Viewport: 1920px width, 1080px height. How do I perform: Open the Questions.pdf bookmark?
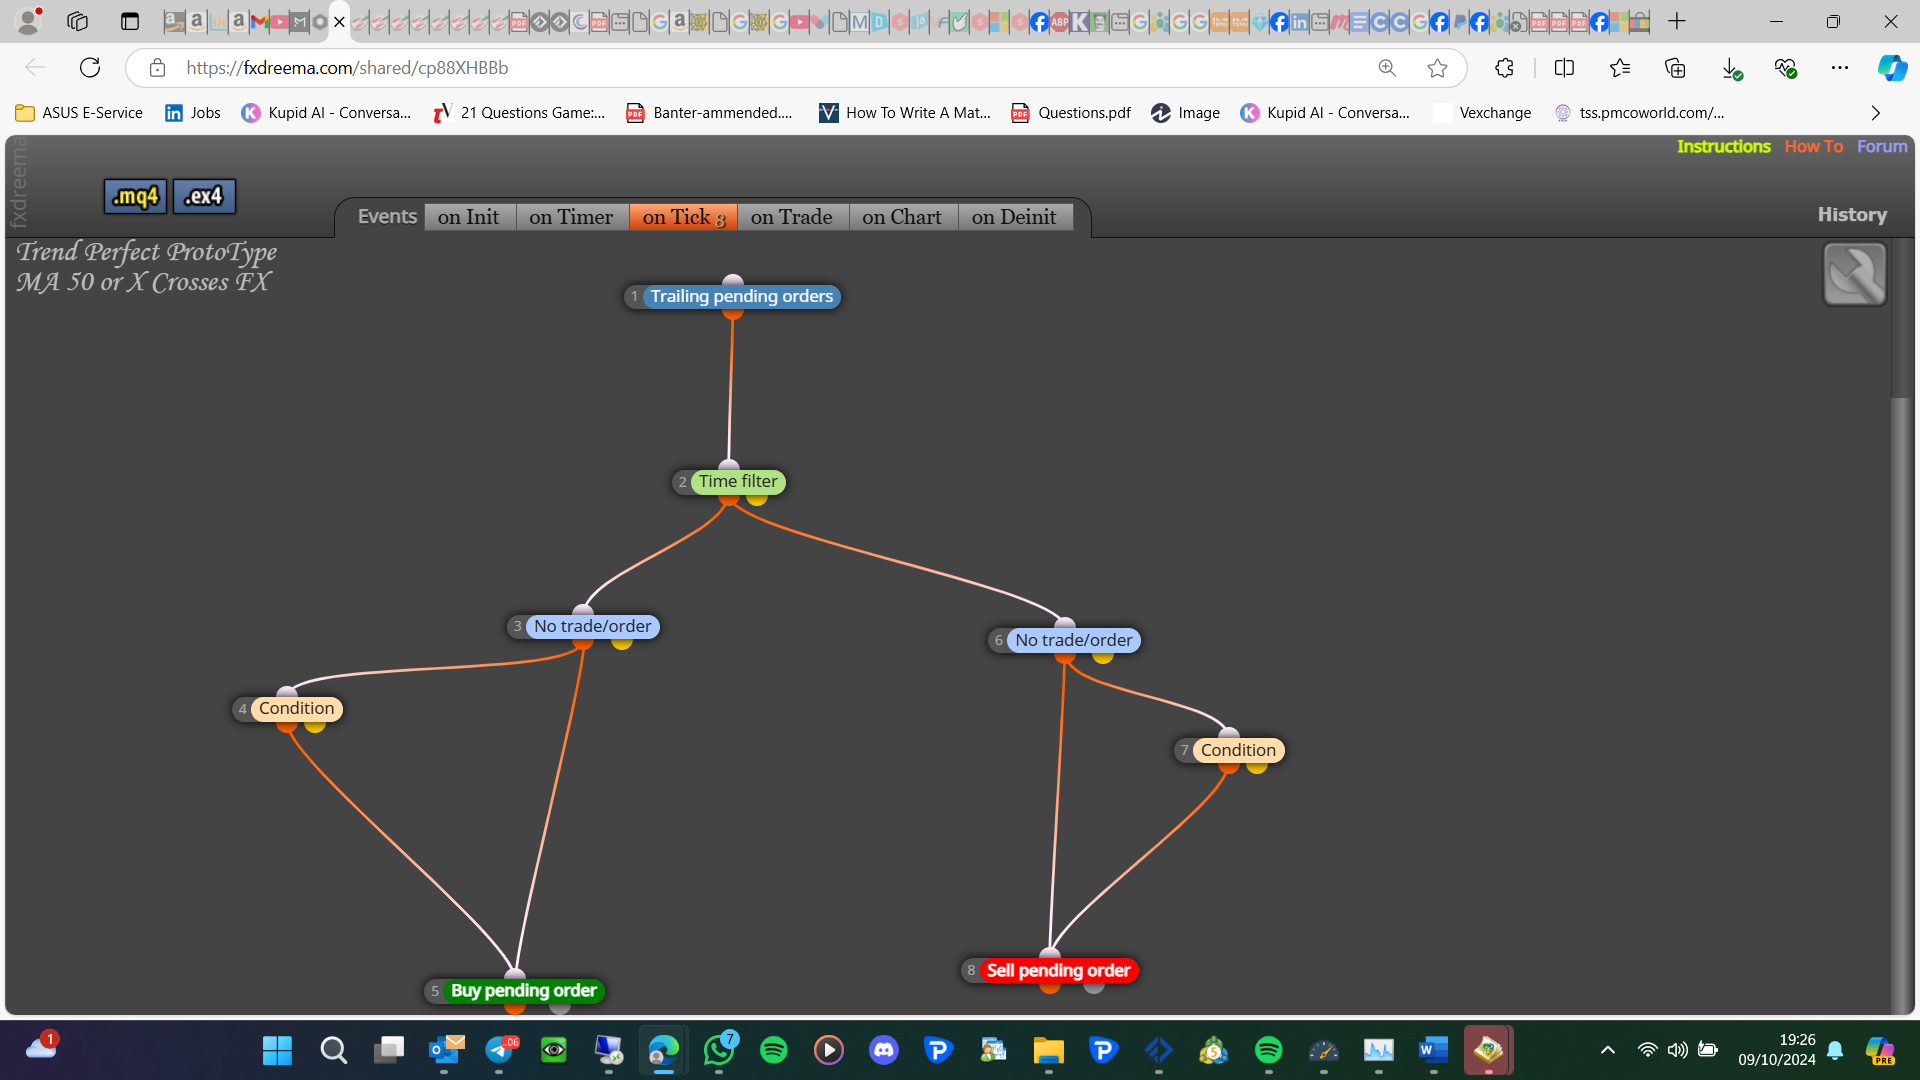(1071, 113)
